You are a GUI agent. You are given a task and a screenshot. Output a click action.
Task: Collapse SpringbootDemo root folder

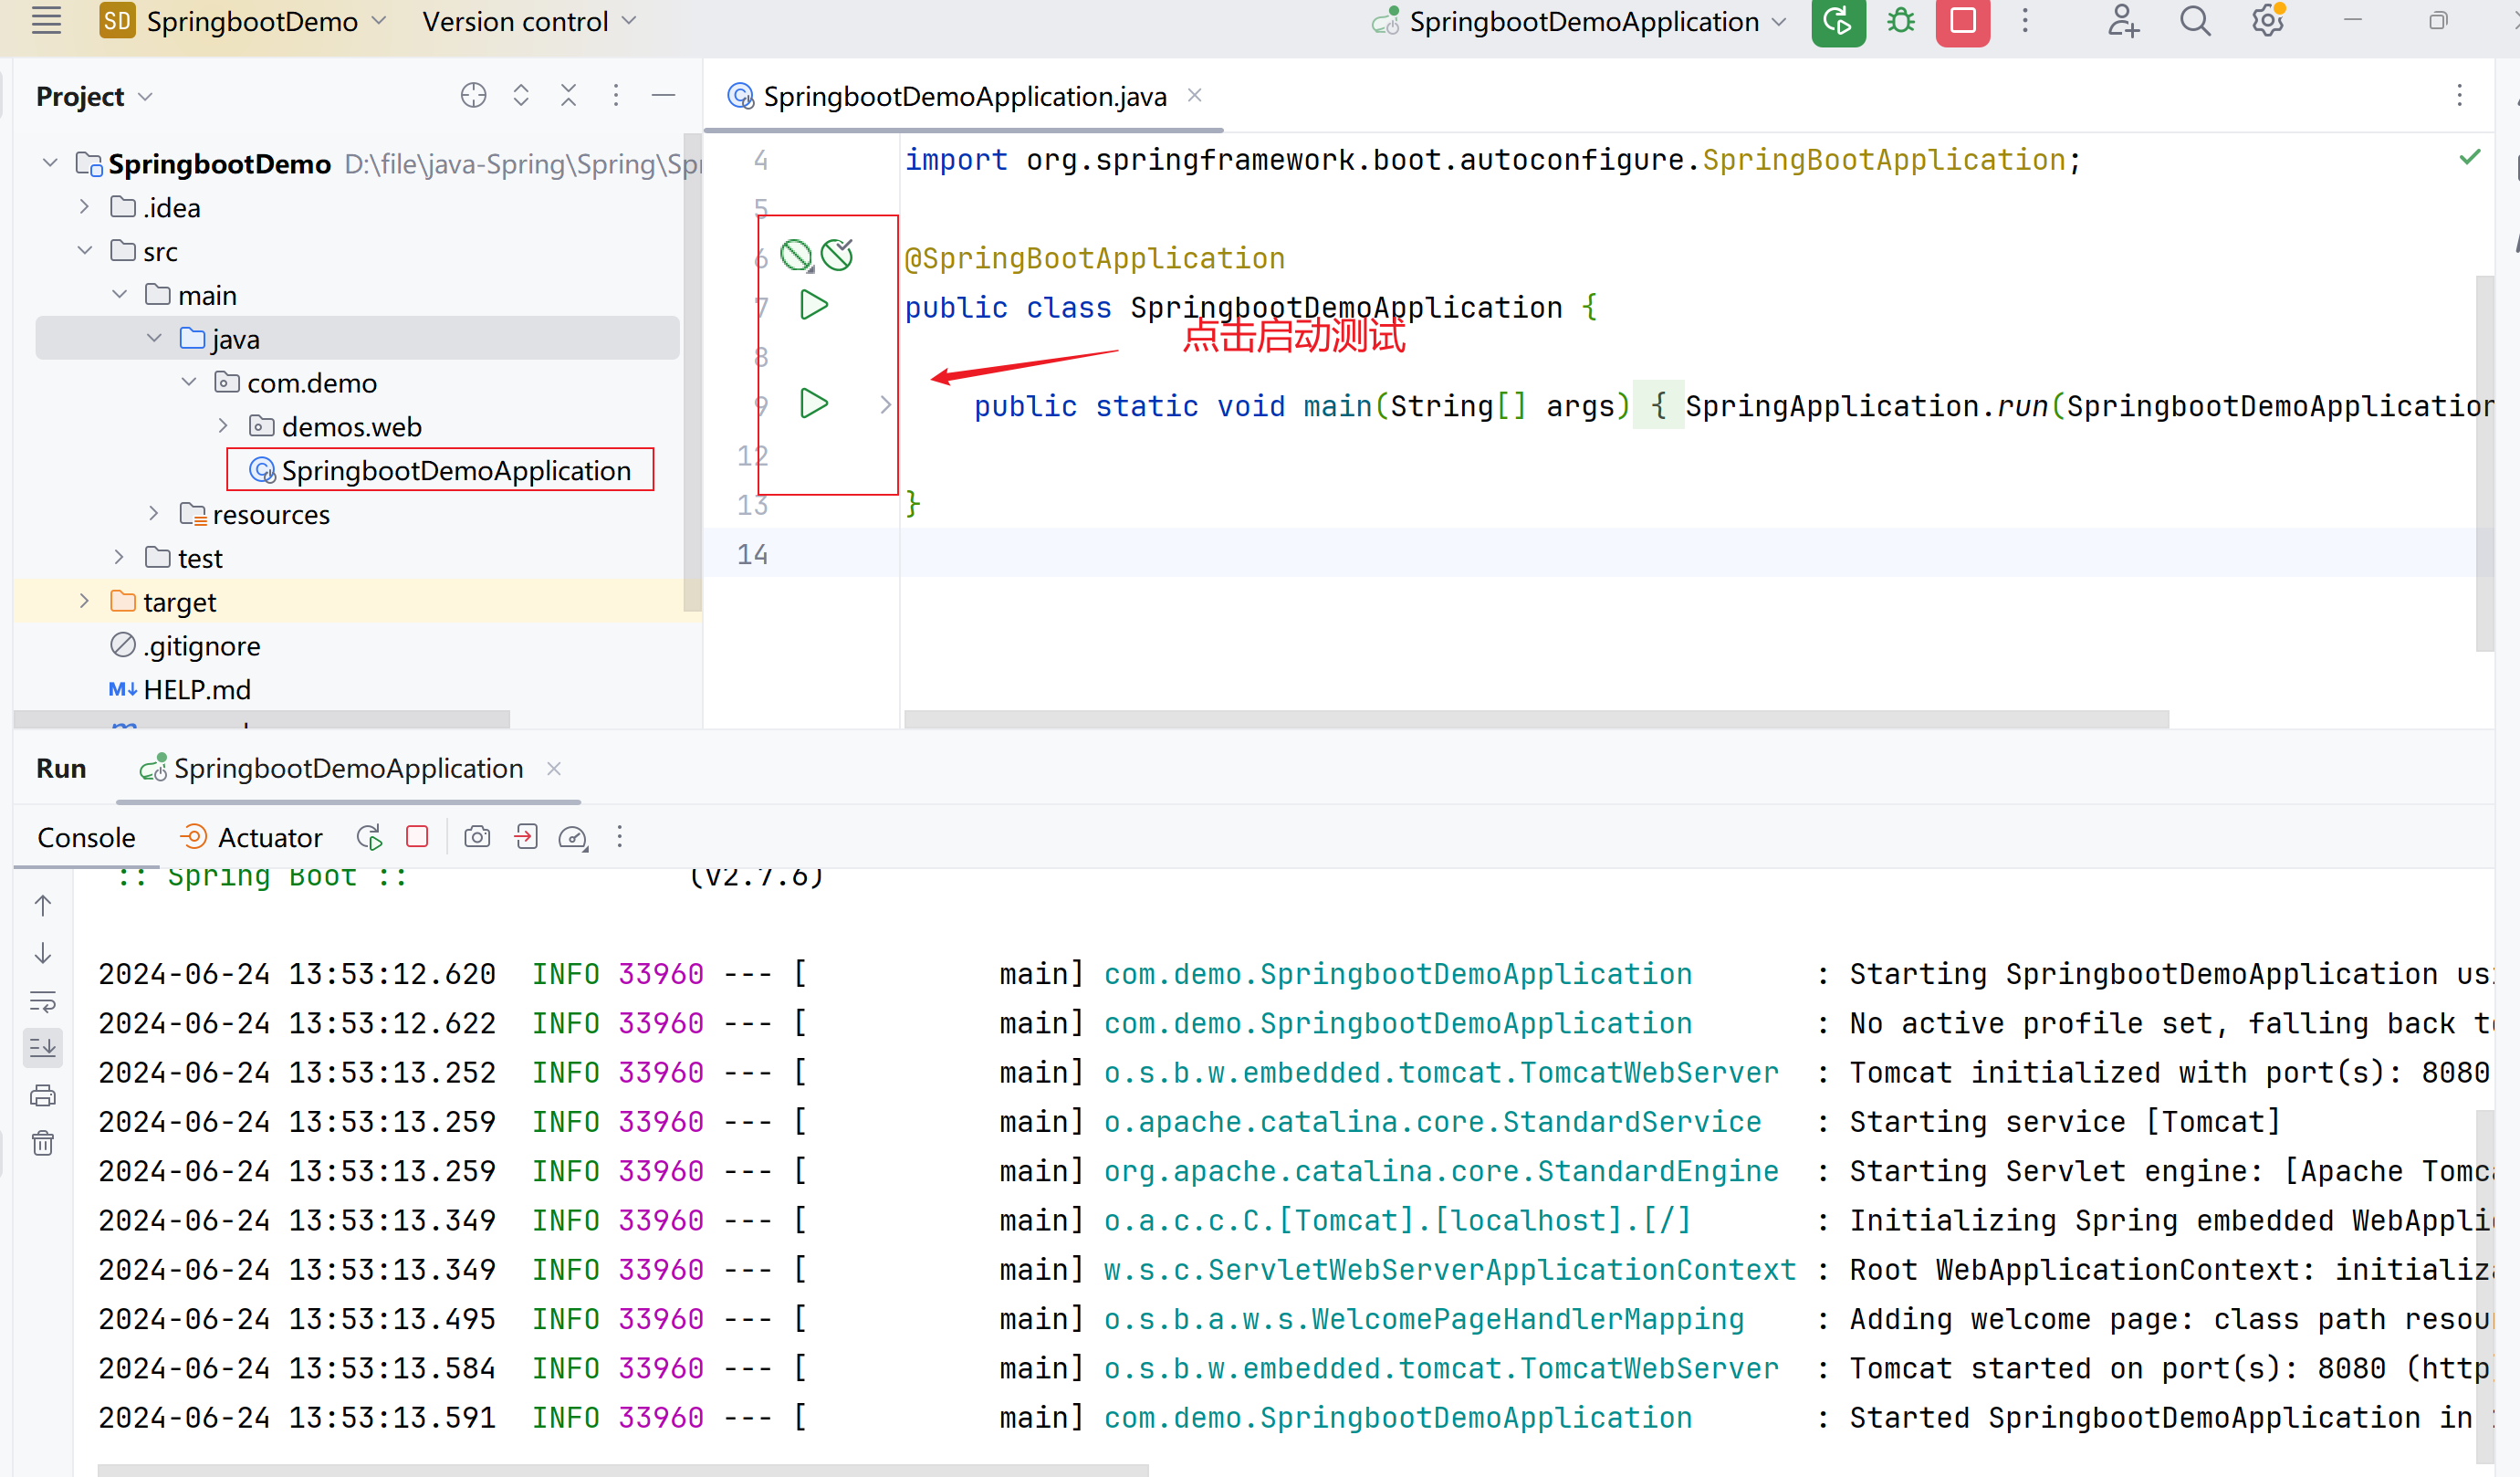click(x=50, y=162)
